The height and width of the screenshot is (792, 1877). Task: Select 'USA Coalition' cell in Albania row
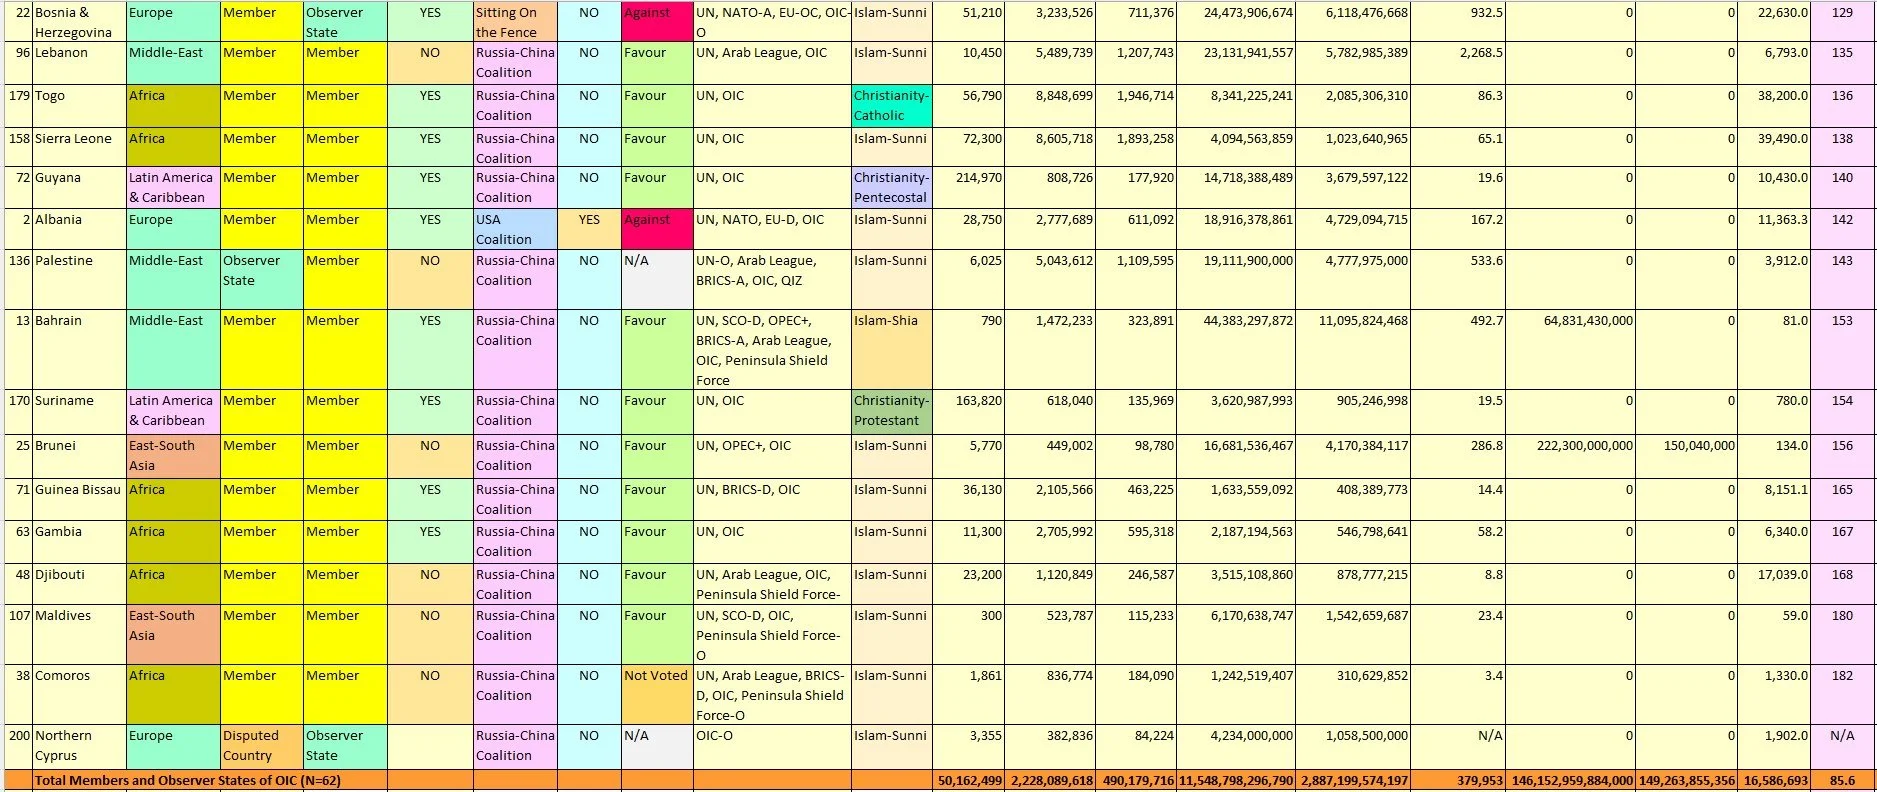tap(515, 229)
